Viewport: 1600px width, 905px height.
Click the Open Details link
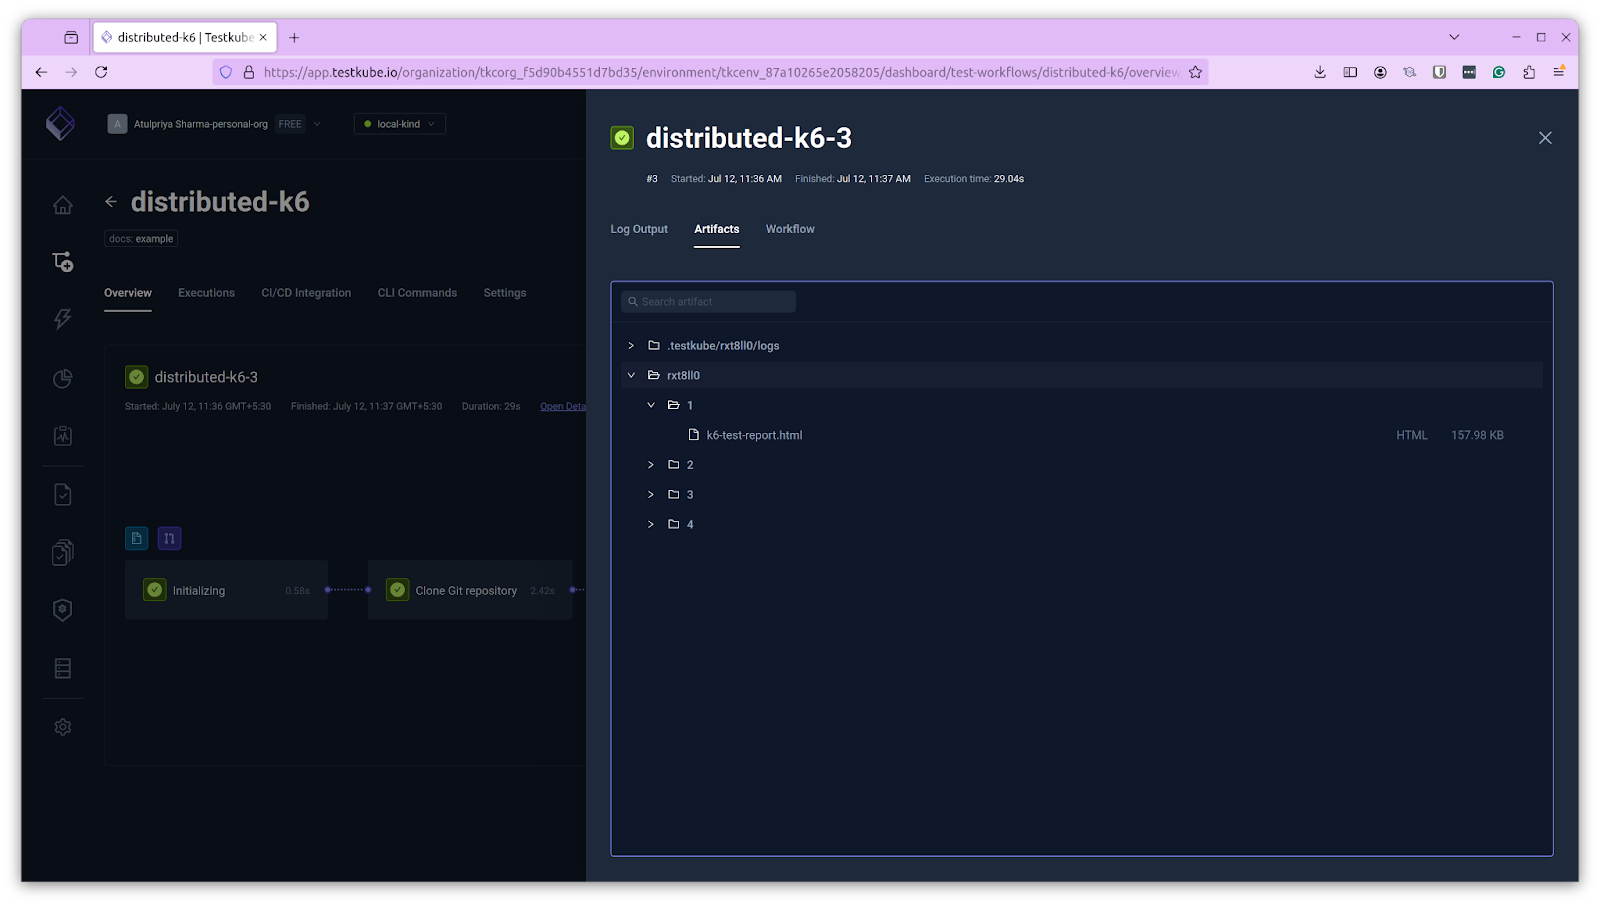(563, 406)
